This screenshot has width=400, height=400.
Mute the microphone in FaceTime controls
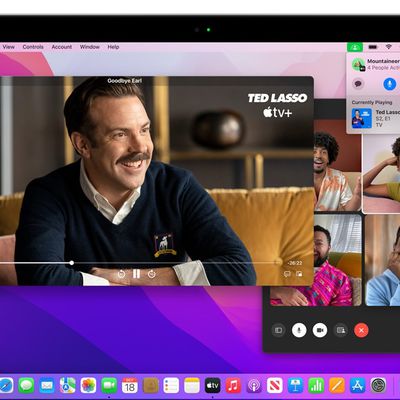tap(299, 330)
